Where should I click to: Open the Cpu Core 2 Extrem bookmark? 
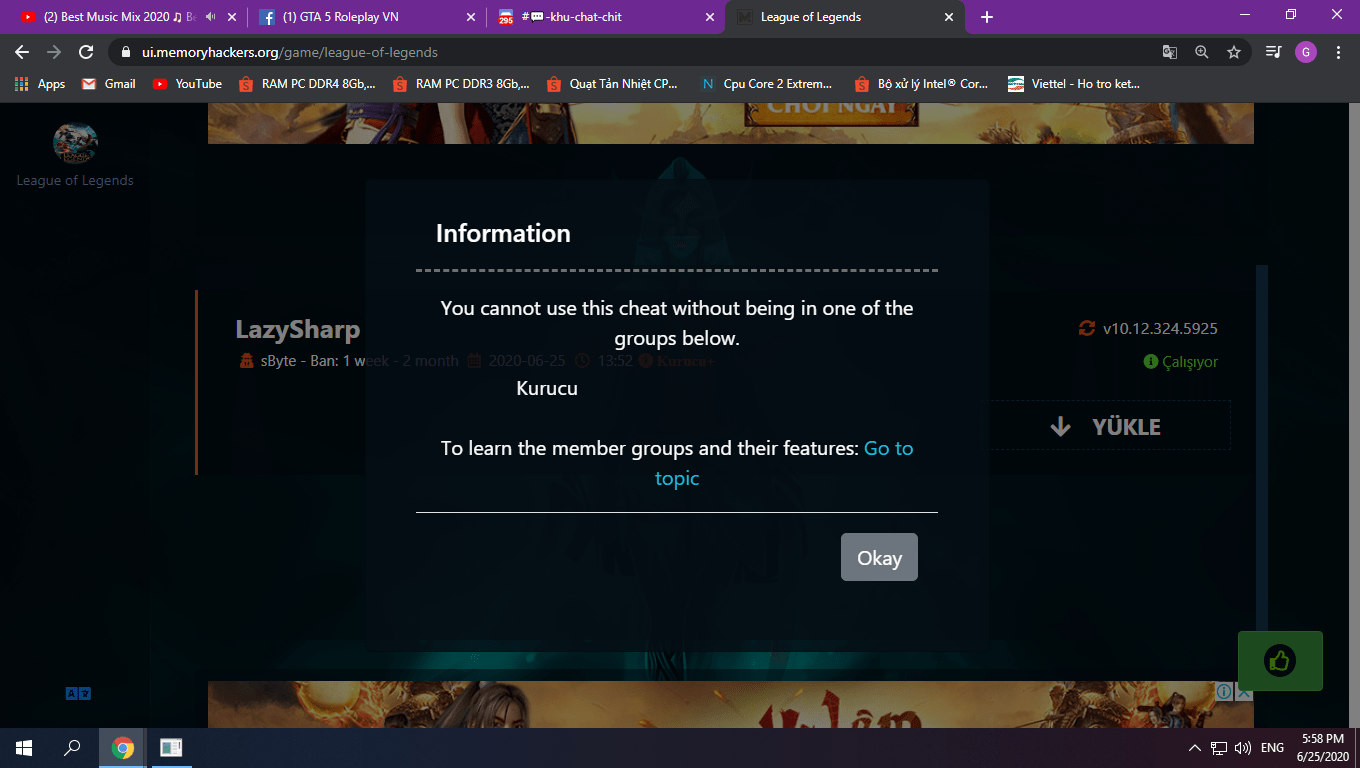pyautogui.click(x=766, y=84)
